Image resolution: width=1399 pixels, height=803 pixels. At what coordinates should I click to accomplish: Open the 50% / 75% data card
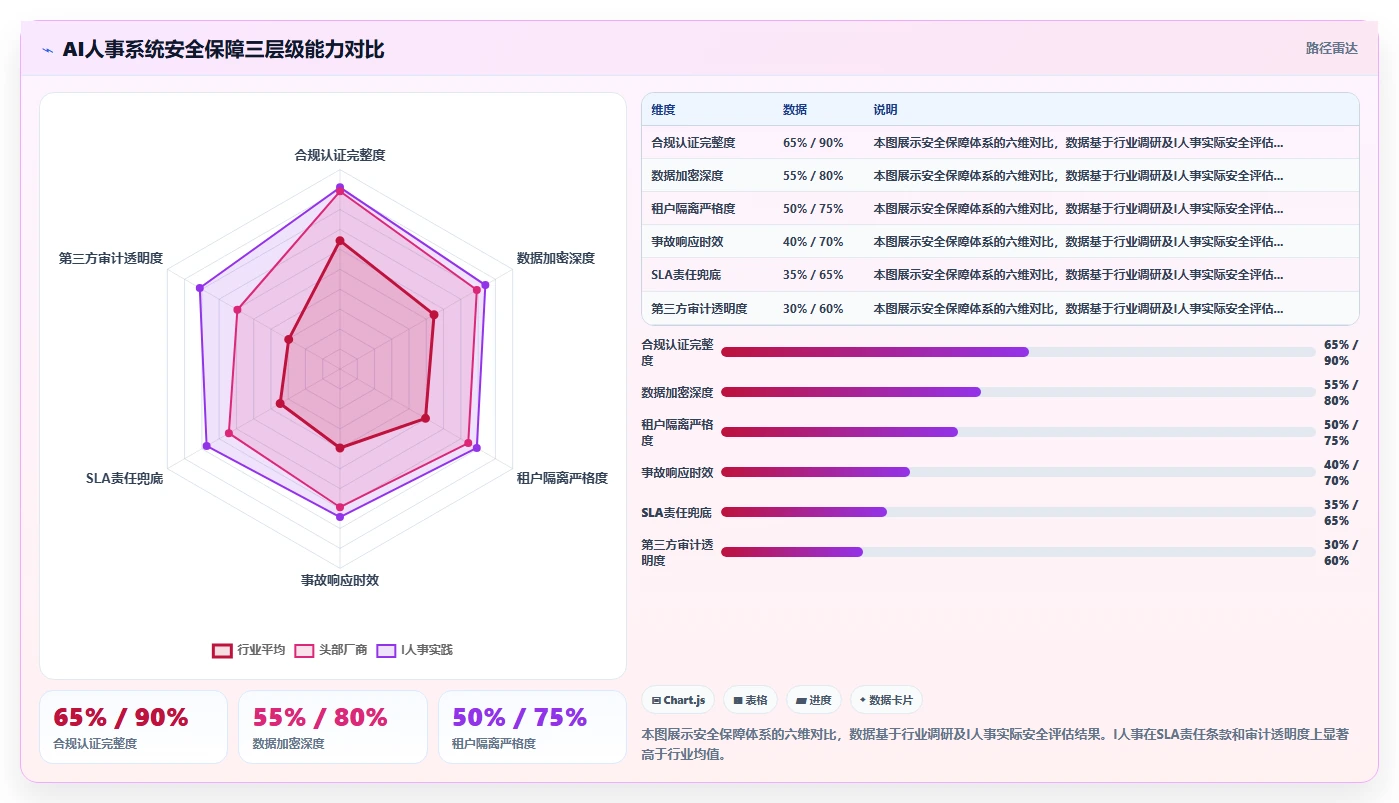pyautogui.click(x=532, y=727)
